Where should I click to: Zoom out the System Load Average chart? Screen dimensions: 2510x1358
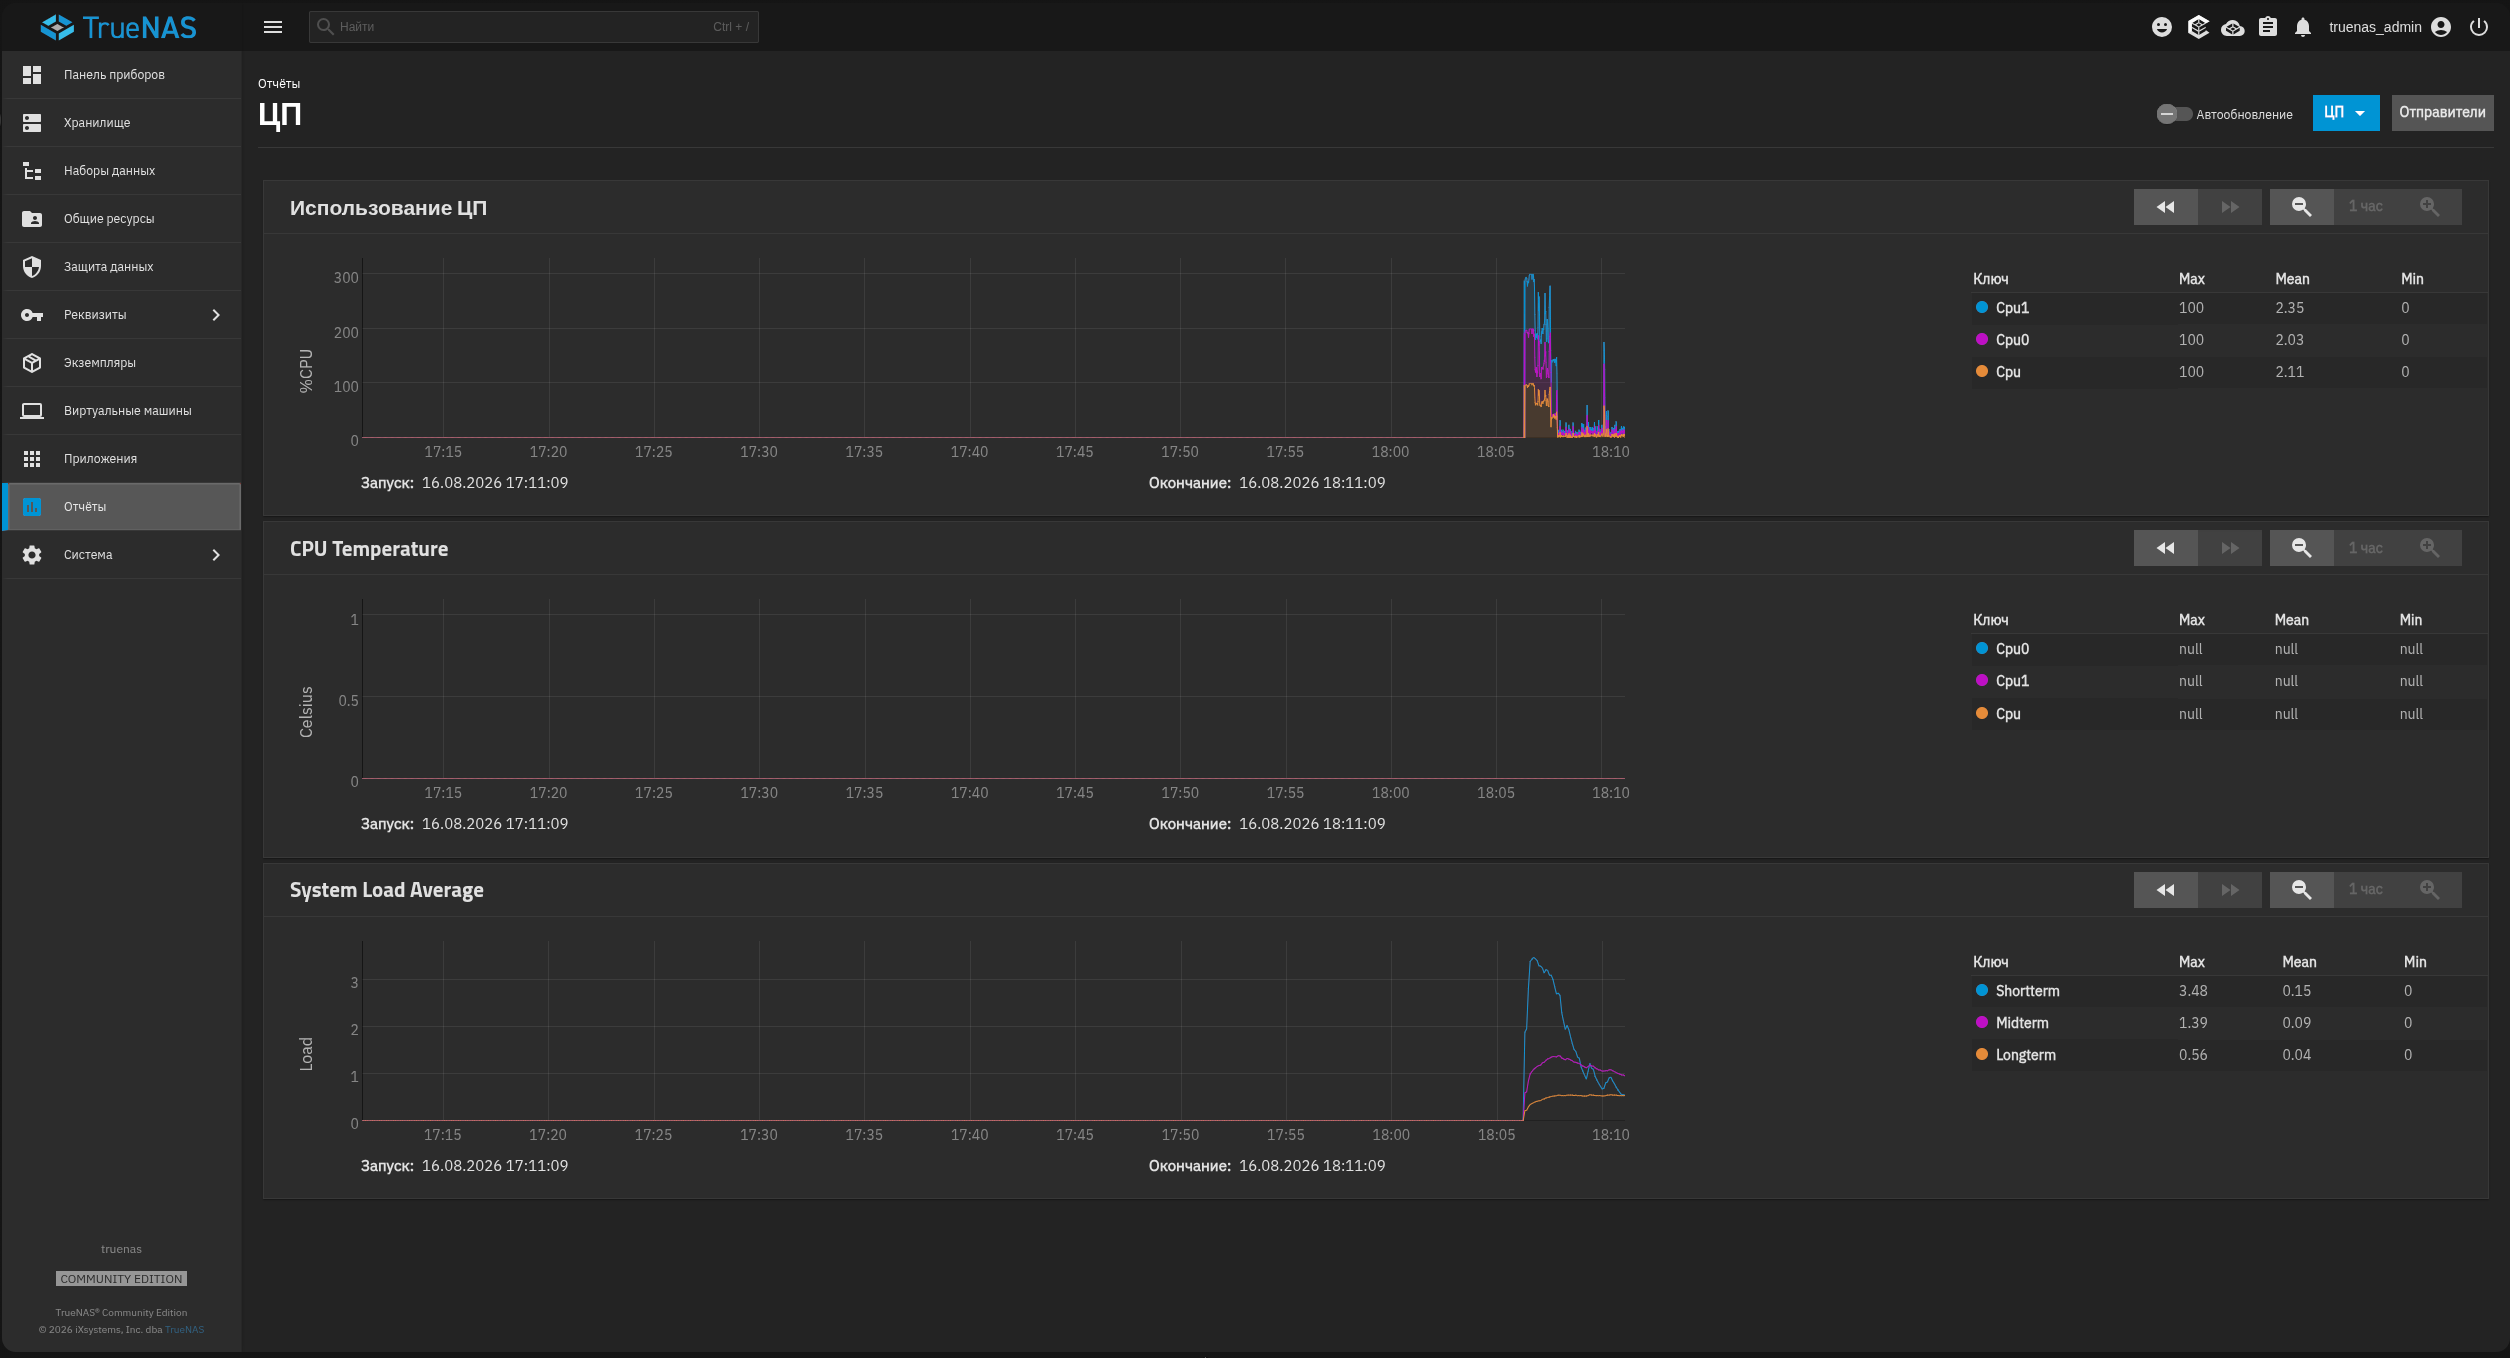pyautogui.click(x=2302, y=890)
